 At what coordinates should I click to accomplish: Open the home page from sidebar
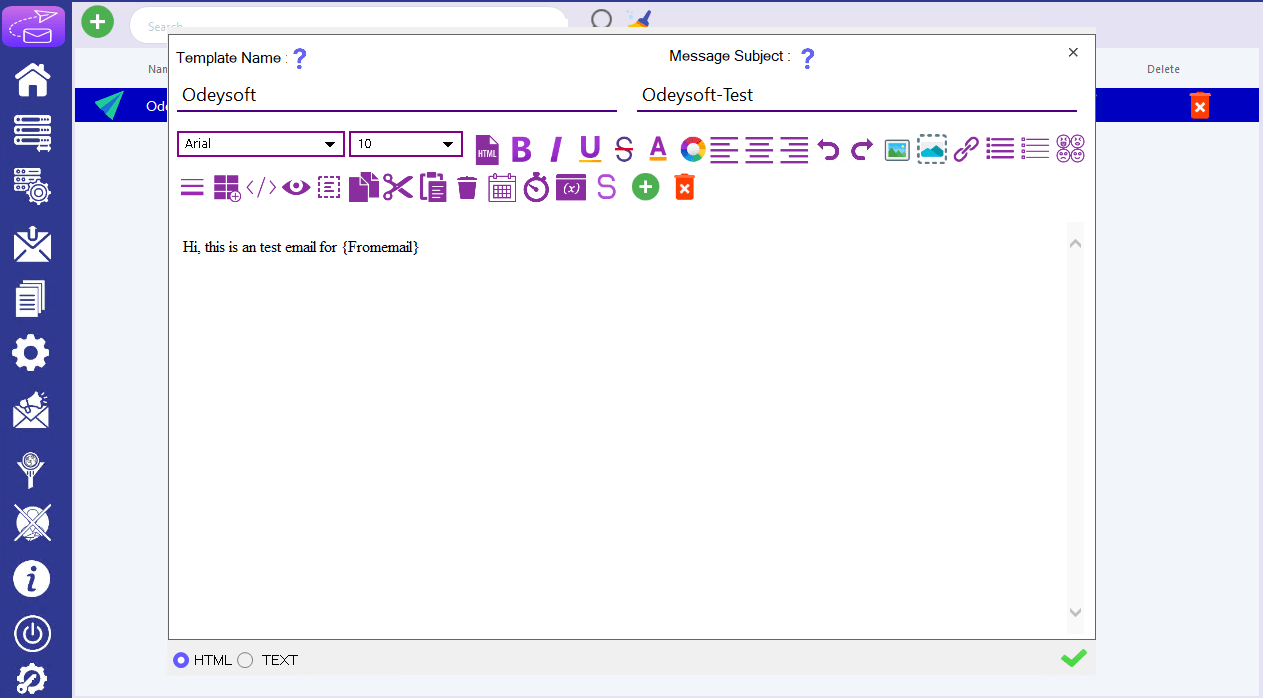pos(32,80)
